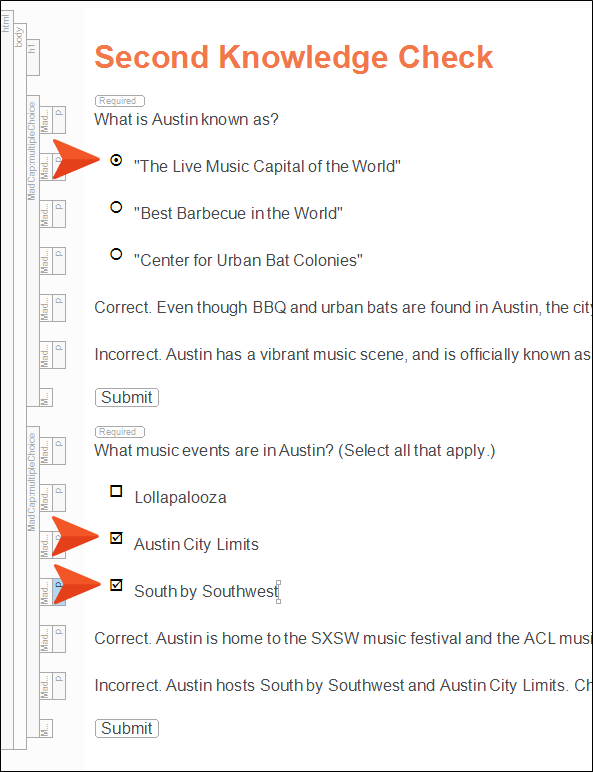Select "The Live Music Capital of the World" radio button
This screenshot has height=772, width=593.
[x=116, y=160]
